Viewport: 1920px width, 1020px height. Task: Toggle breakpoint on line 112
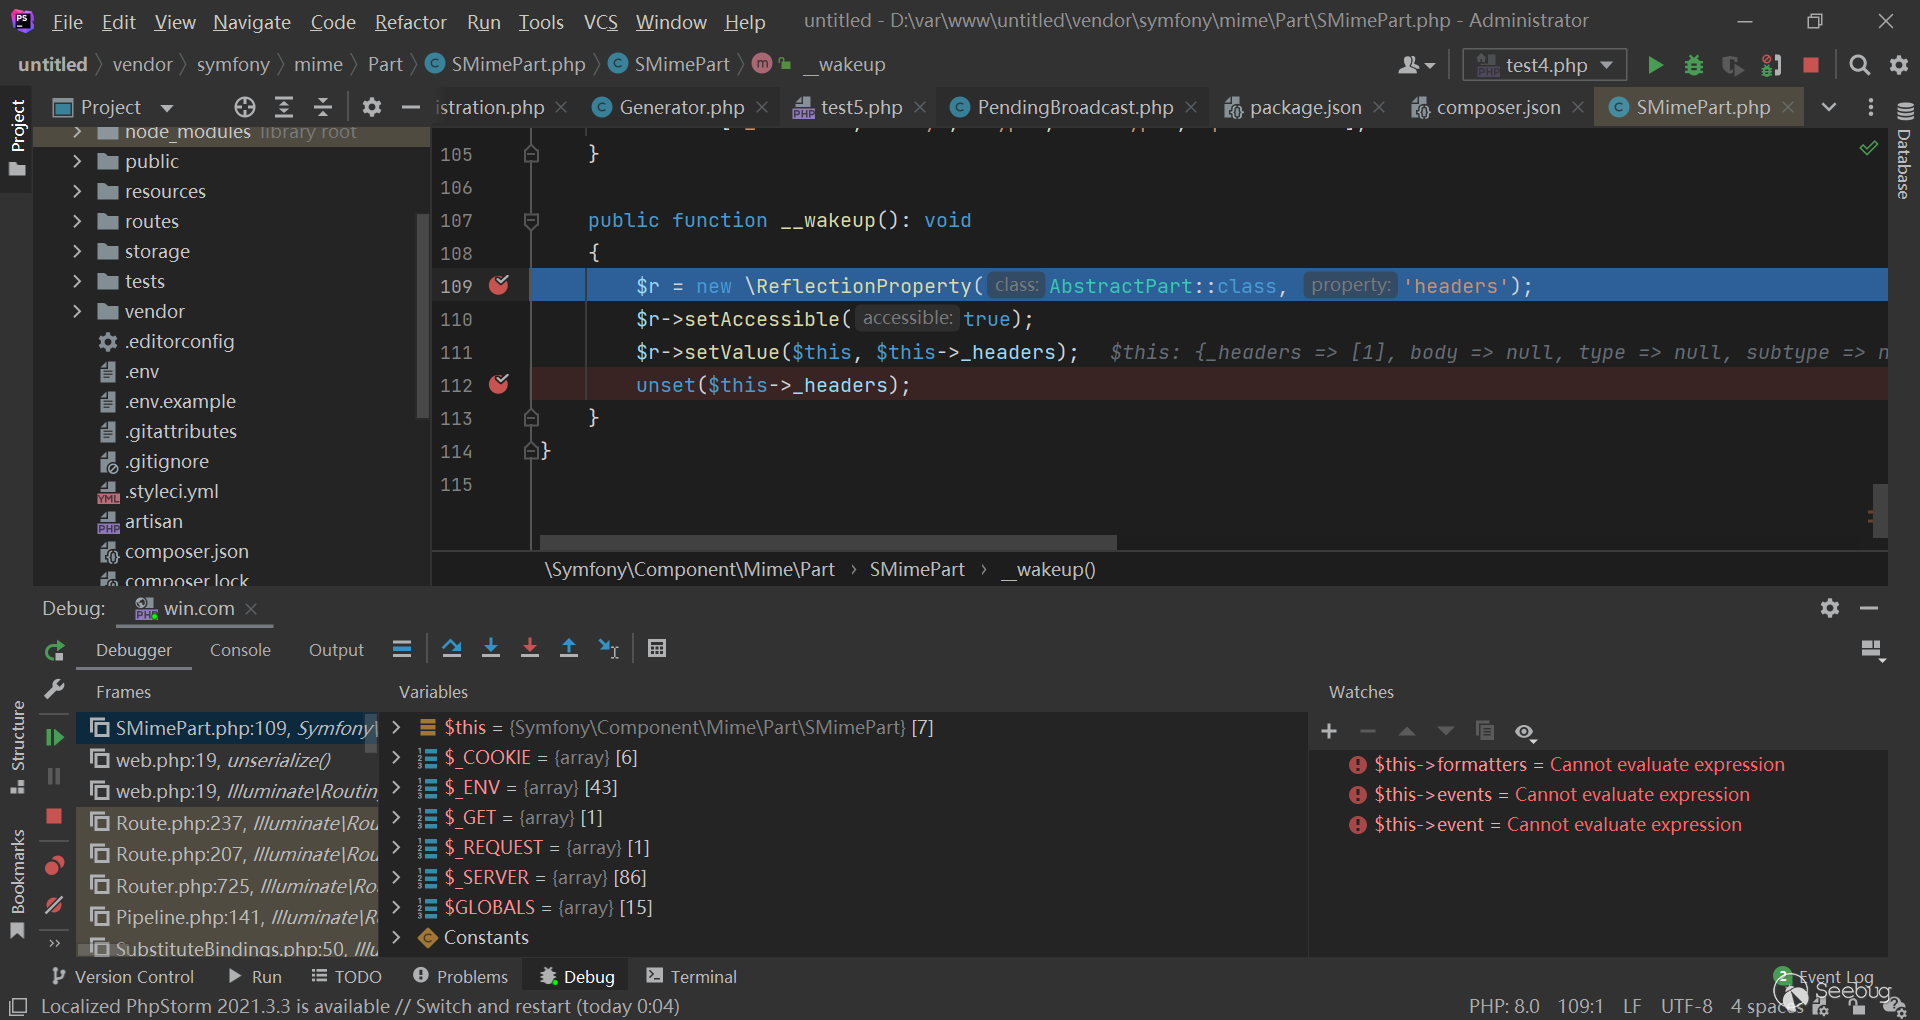[x=499, y=385]
